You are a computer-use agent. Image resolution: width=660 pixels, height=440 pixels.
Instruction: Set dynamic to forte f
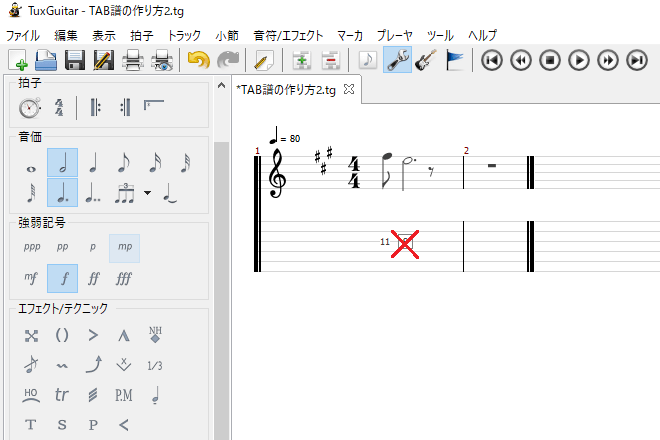point(62,278)
